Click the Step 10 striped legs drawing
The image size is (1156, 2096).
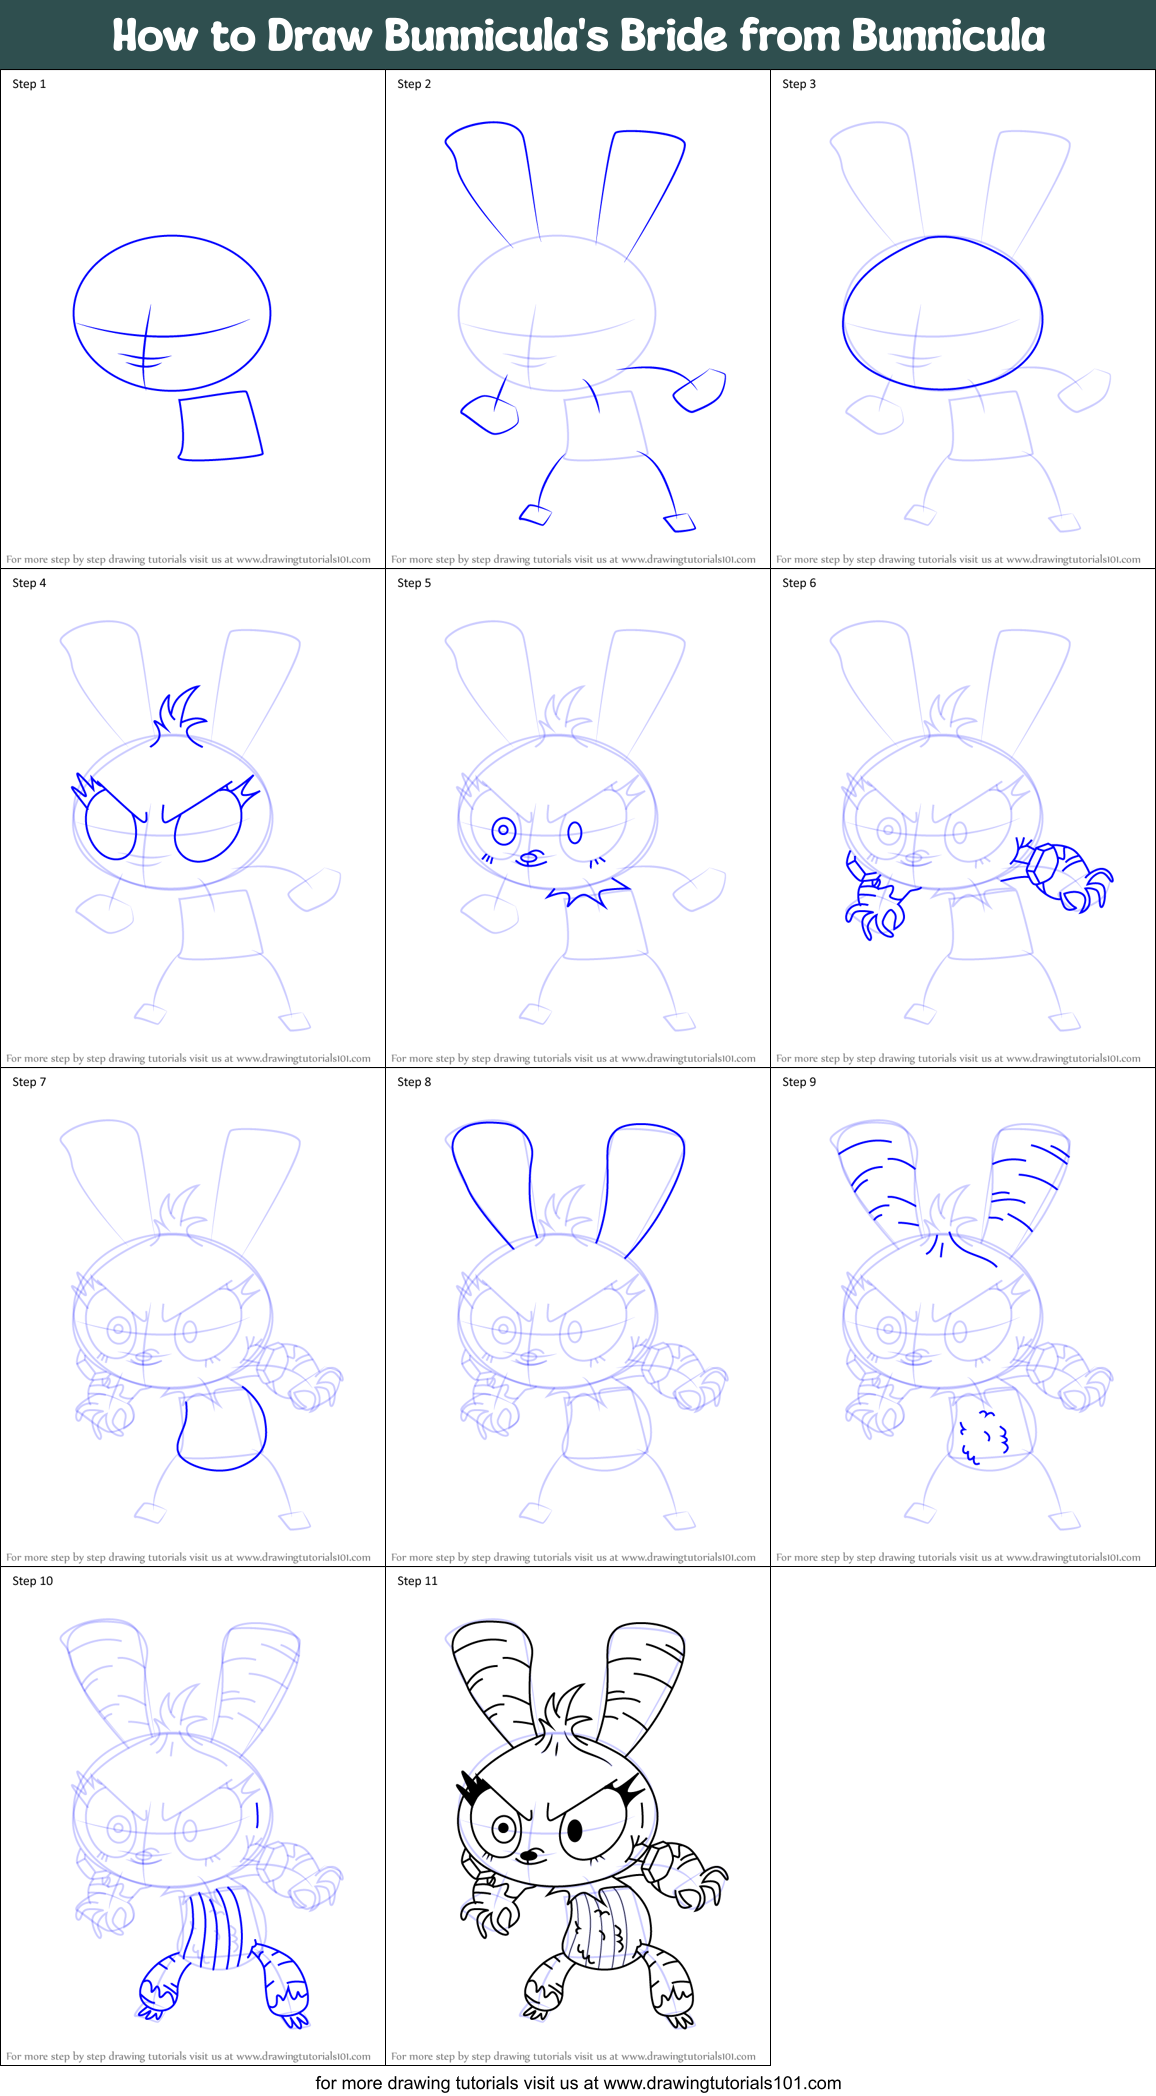[200, 1823]
